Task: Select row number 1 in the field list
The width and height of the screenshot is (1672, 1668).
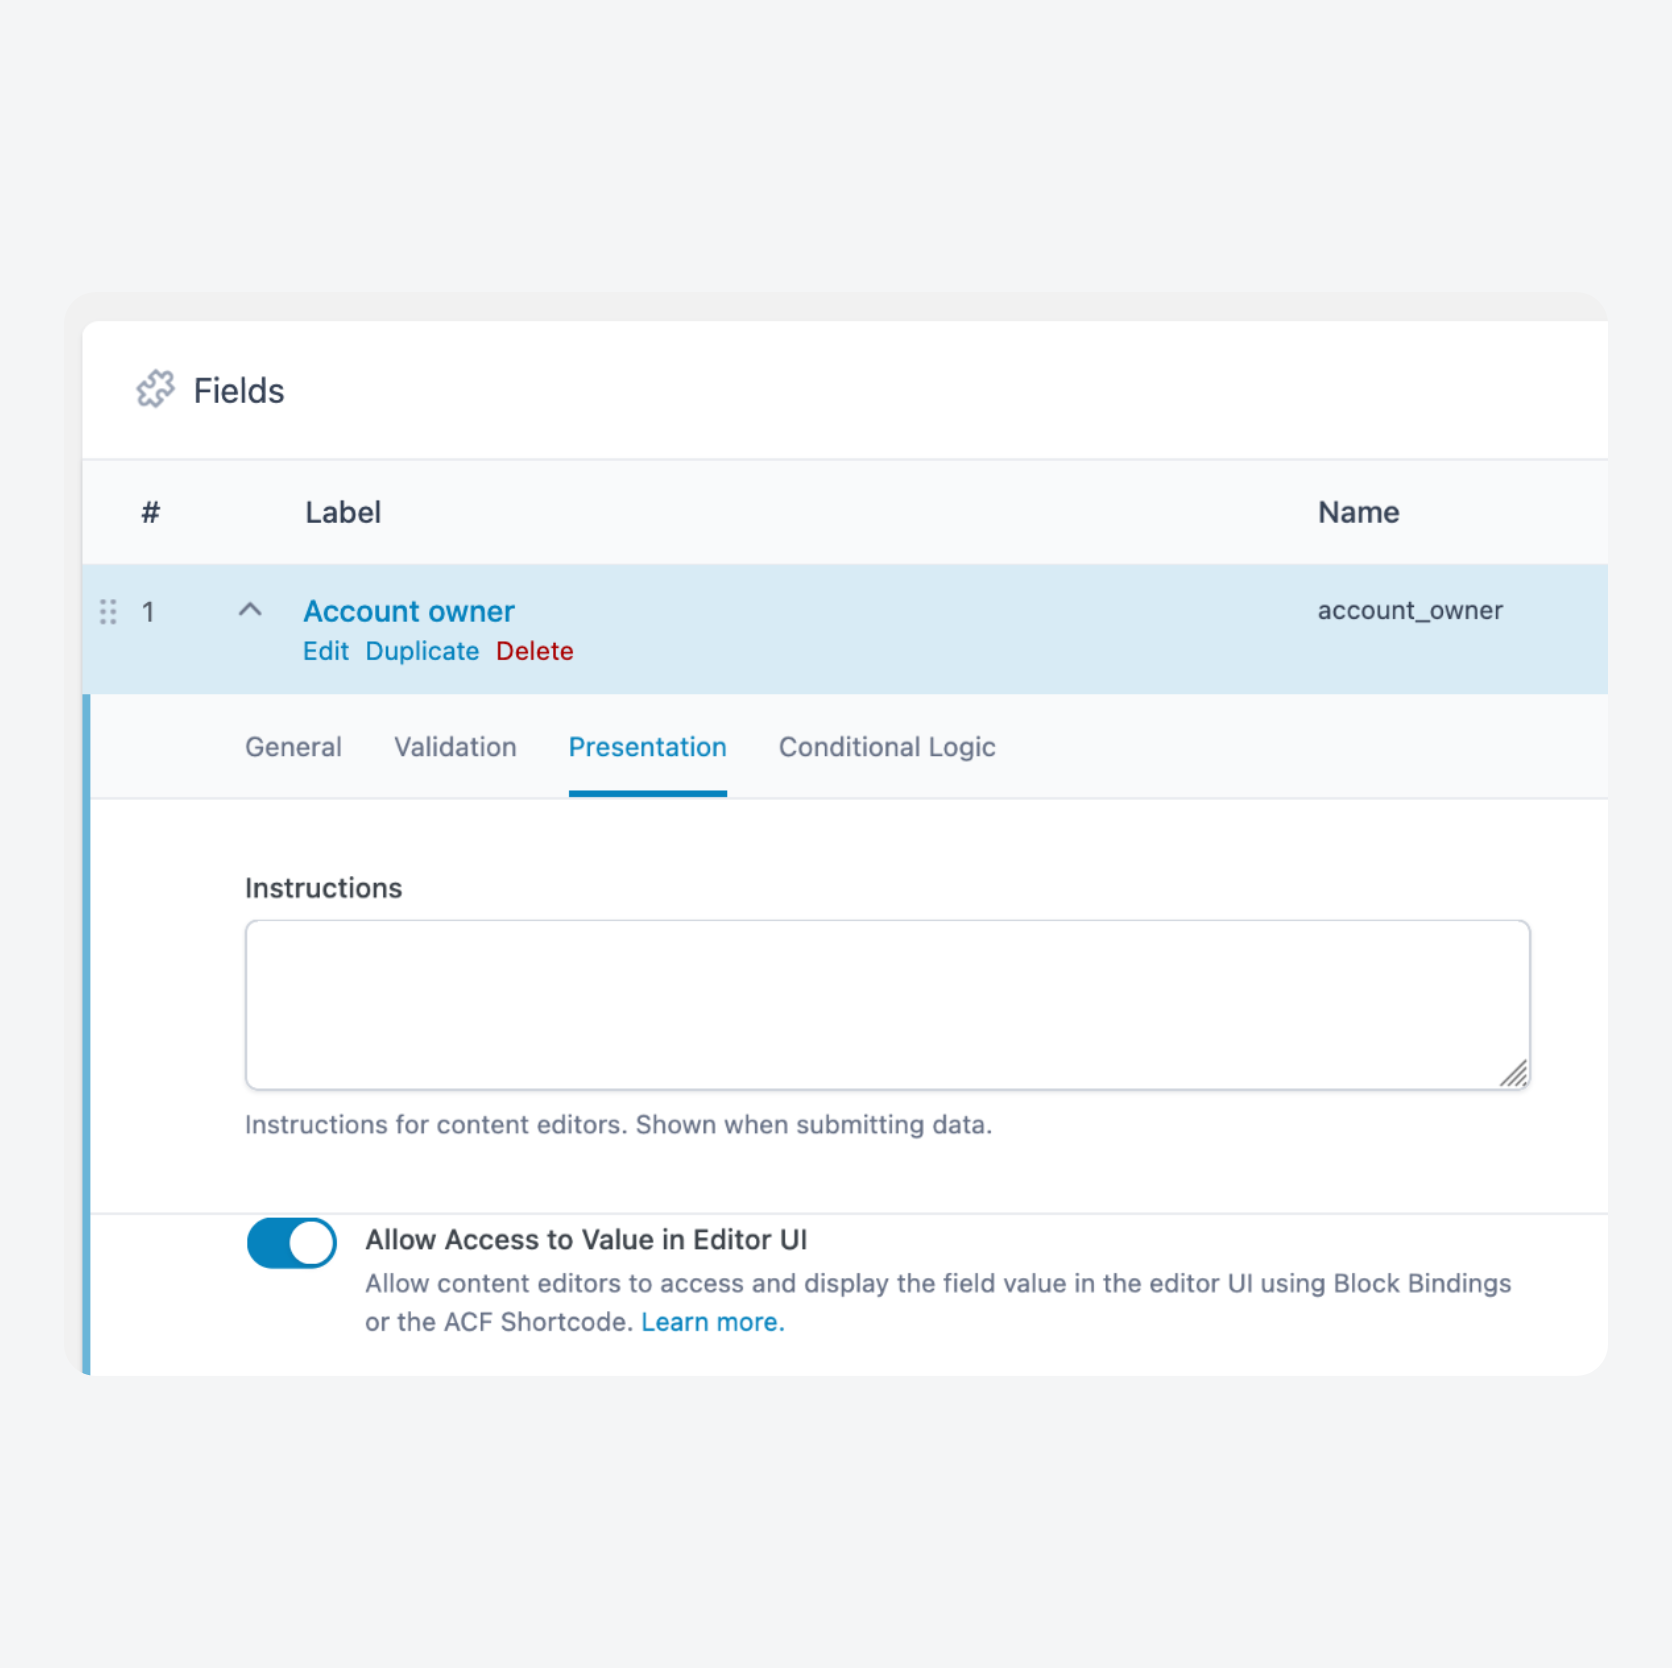Action: (x=149, y=611)
